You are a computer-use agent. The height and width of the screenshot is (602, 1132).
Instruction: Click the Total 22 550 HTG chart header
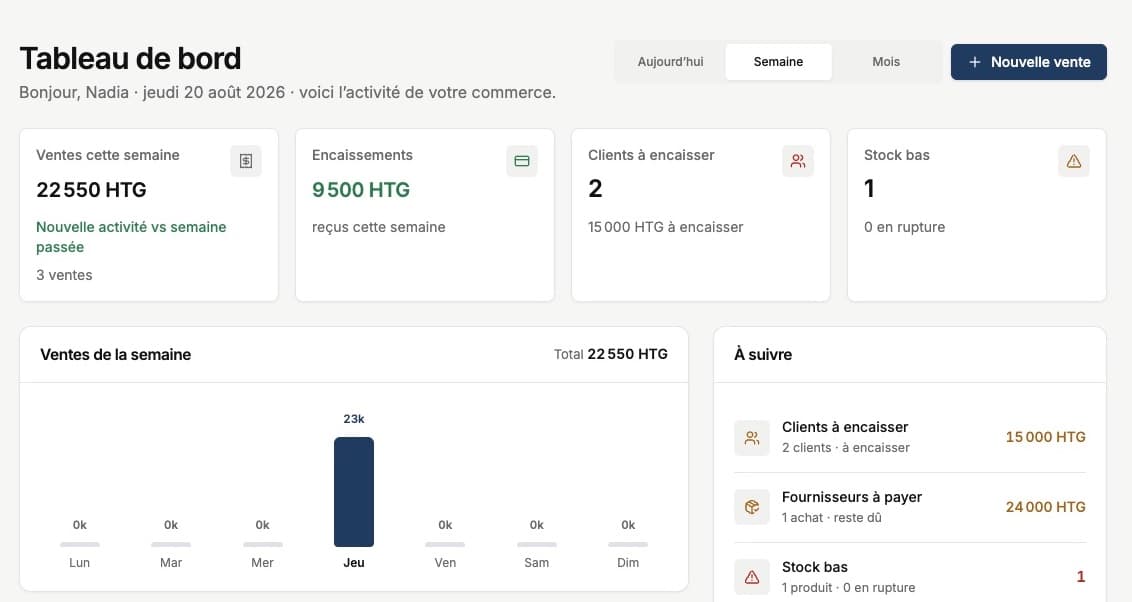(x=611, y=354)
